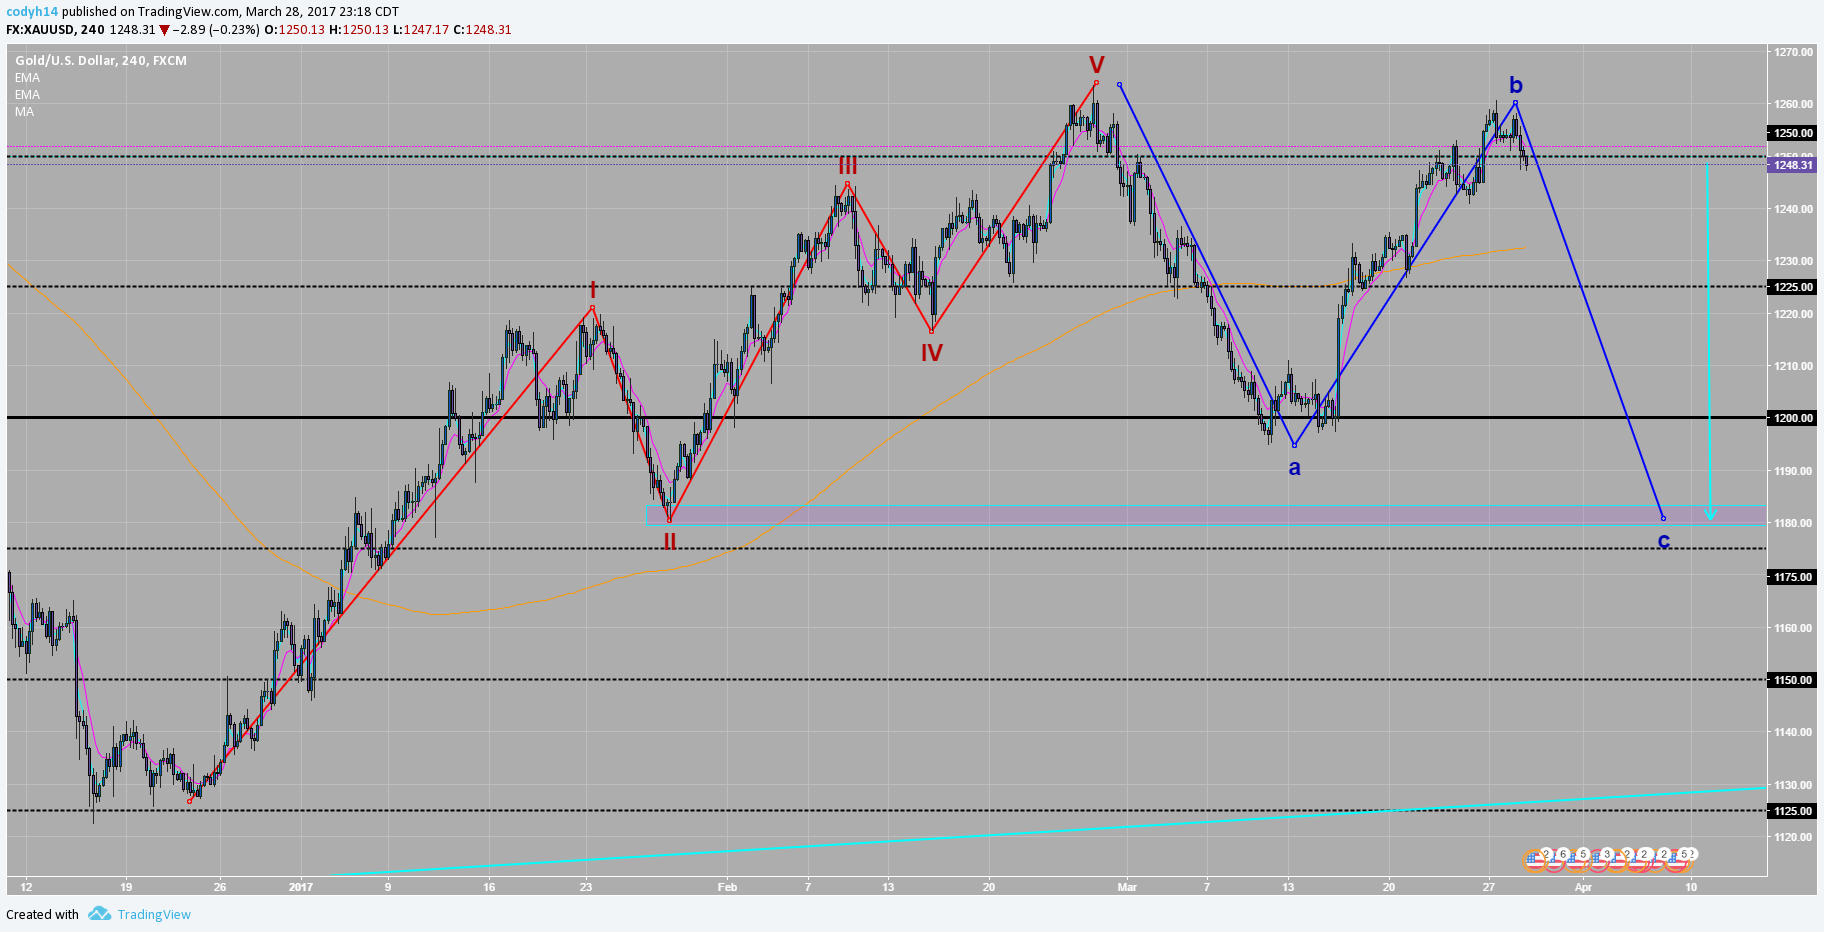1824x932 pixels.
Task: Click the 1230.00 axis price
Action: [x=1793, y=261]
